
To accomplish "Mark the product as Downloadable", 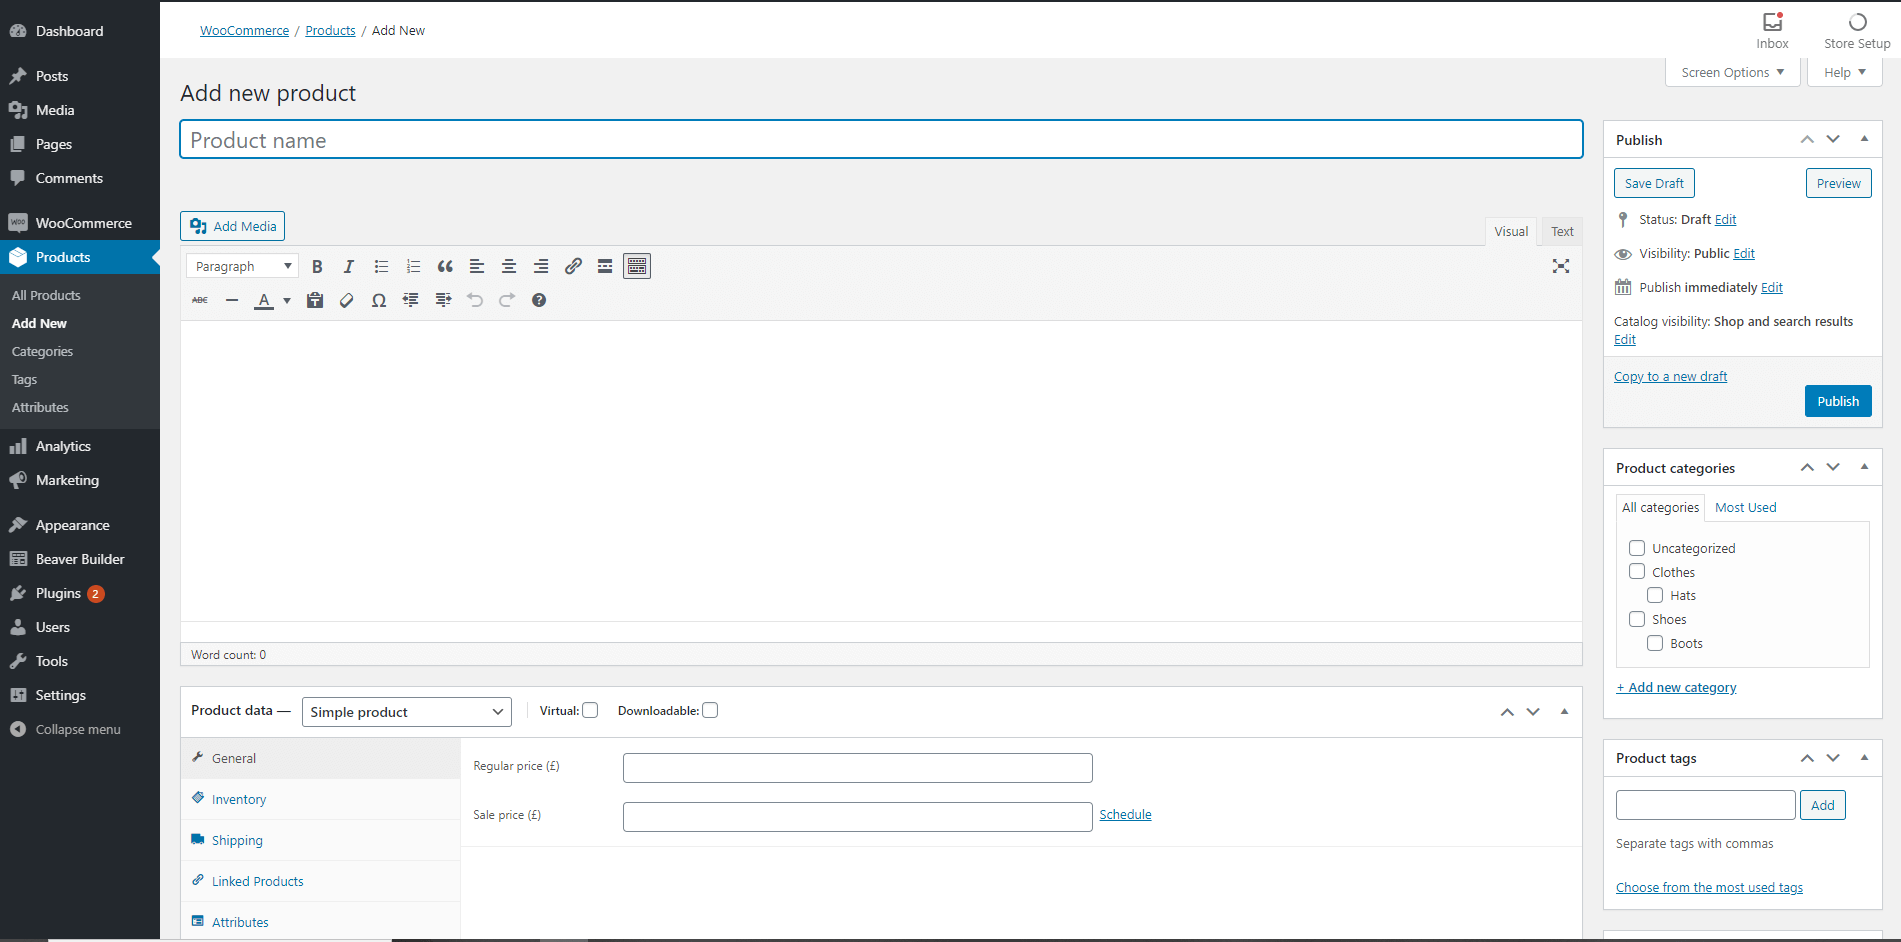I will pos(710,709).
